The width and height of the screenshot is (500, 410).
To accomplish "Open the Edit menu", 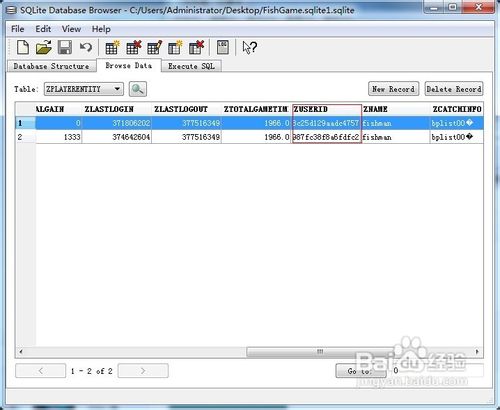I will coord(43,29).
